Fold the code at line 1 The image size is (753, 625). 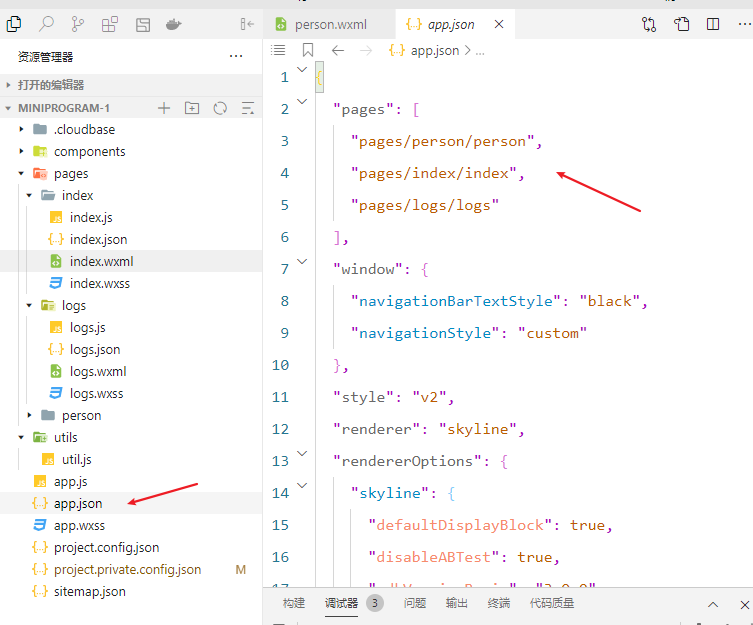pyautogui.click(x=302, y=70)
